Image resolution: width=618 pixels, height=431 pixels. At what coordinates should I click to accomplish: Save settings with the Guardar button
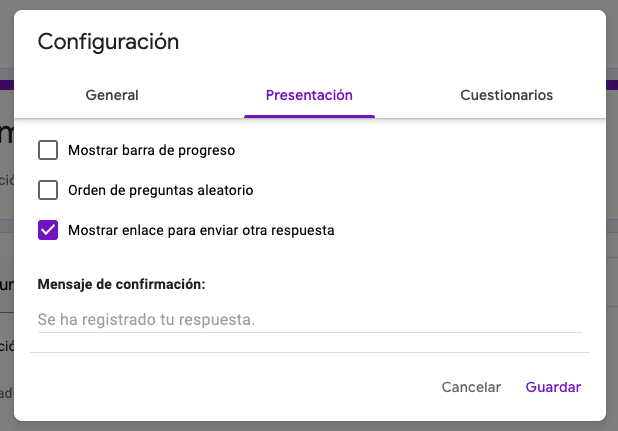(x=553, y=387)
